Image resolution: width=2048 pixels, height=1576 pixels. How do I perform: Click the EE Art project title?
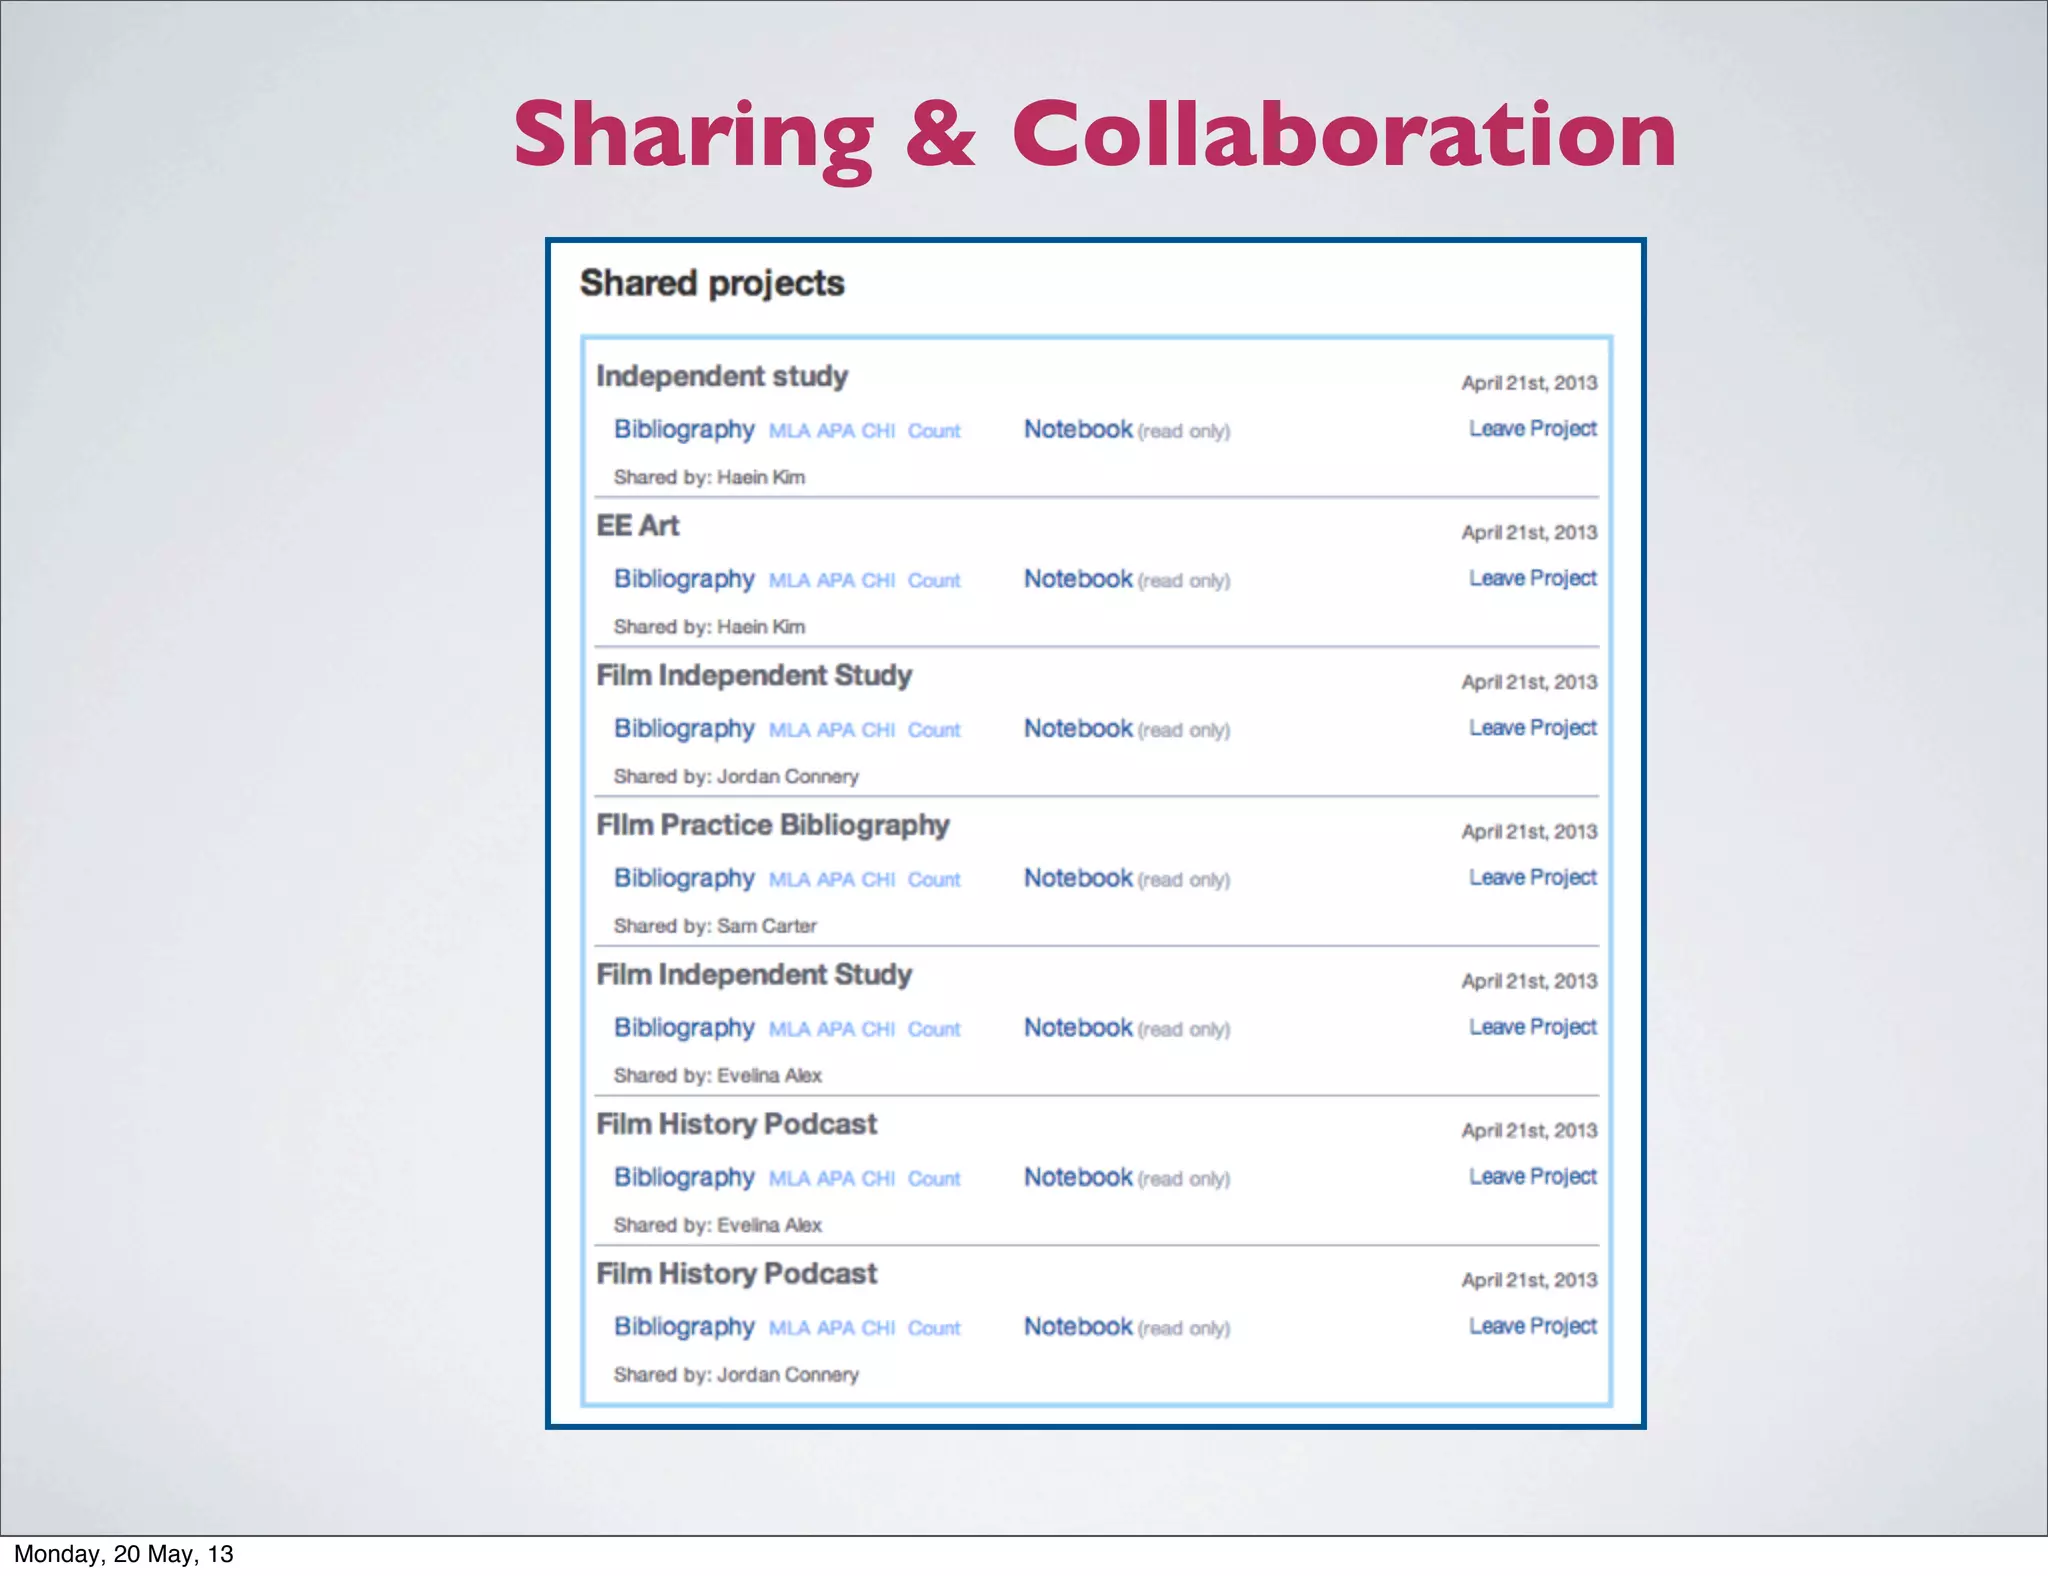click(x=638, y=526)
